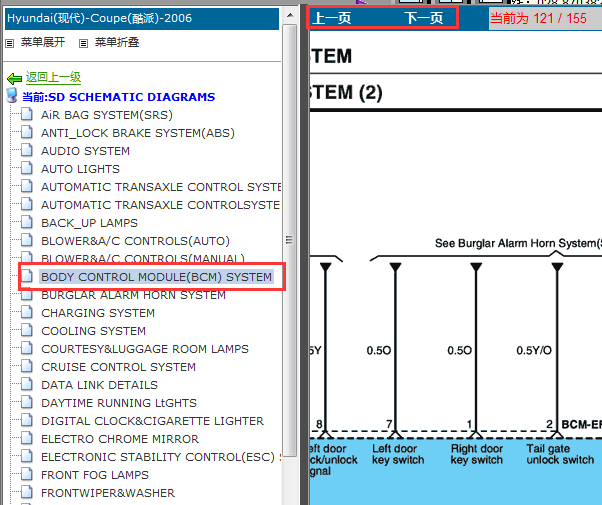The height and width of the screenshot is (505, 602).
Task: Click the page icon beside COURTESY&LUGGAGE ROOM LAMPS
Action: pyautogui.click(x=26, y=349)
